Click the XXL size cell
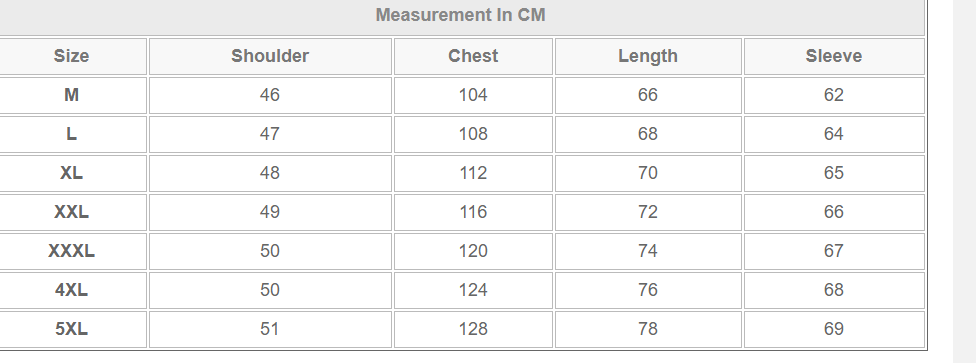This screenshot has width=976, height=363. (x=72, y=212)
